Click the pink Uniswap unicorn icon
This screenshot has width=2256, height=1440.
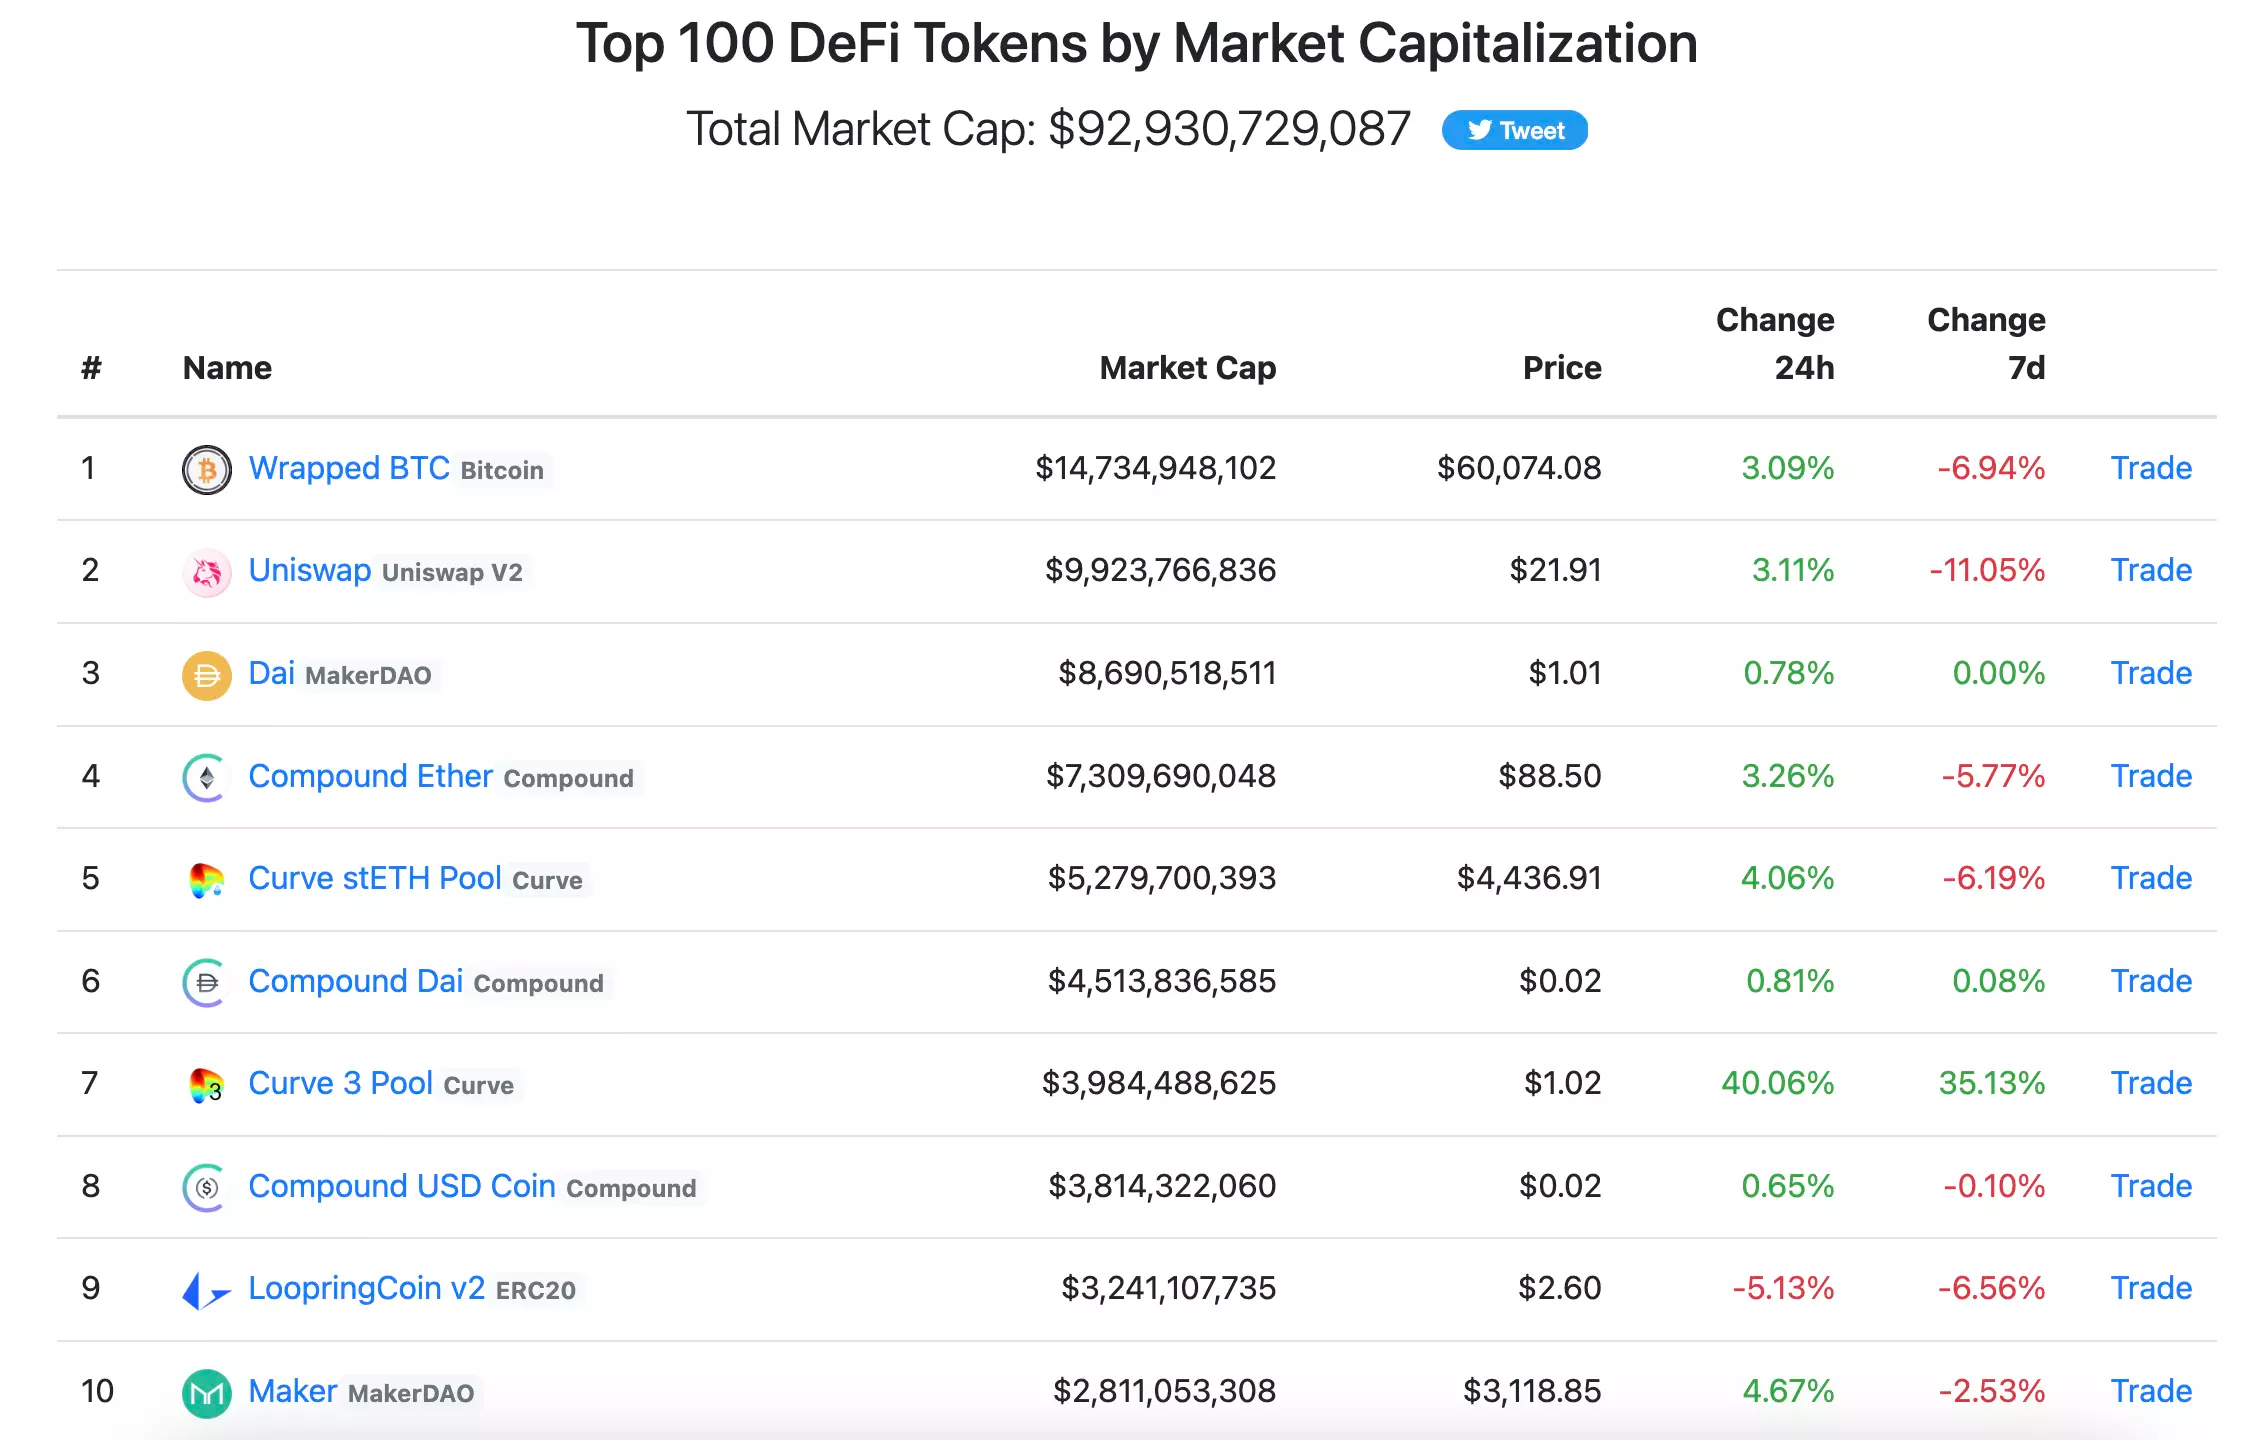click(x=207, y=572)
